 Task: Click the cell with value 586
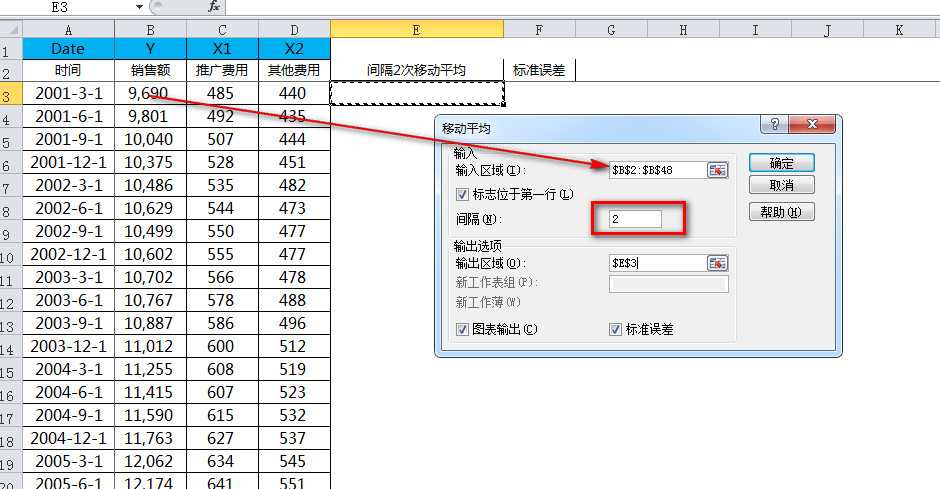(222, 323)
